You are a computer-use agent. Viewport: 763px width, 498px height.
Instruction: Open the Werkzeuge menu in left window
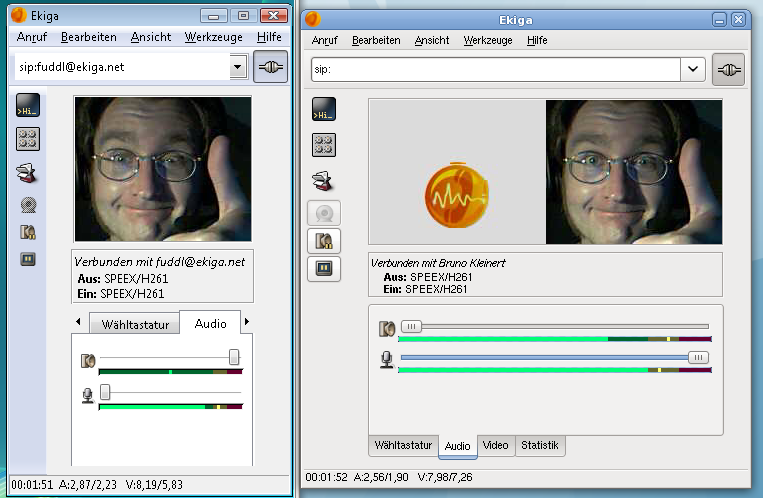(x=213, y=37)
